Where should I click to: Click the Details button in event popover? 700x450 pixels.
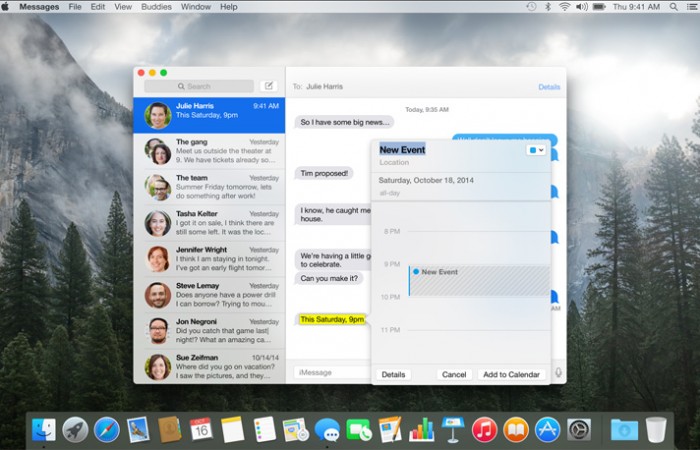pyautogui.click(x=393, y=374)
